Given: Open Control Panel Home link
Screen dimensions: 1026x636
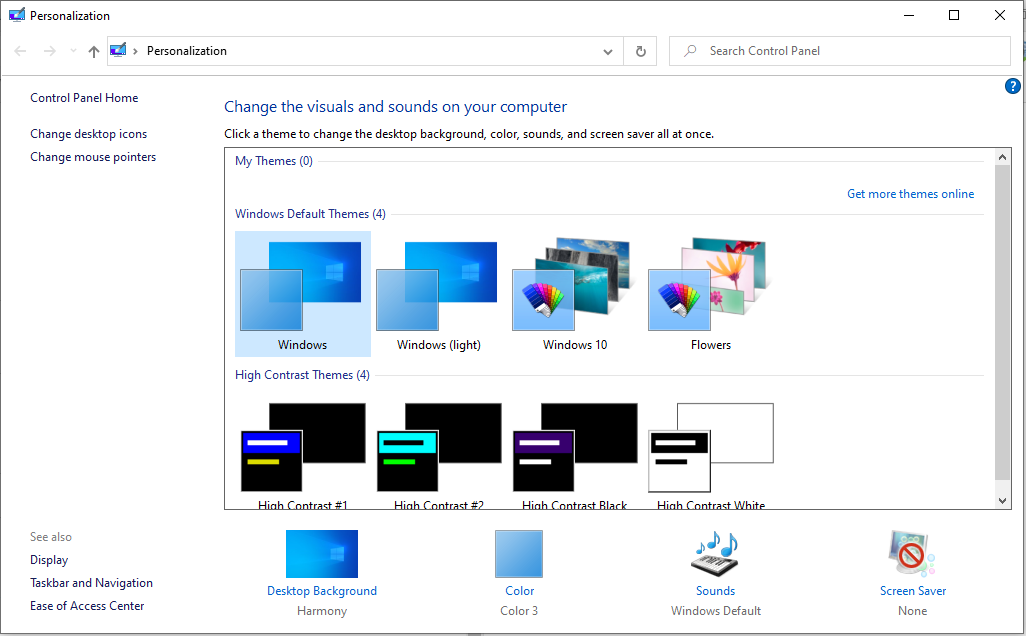Looking at the screenshot, I should 84,97.
